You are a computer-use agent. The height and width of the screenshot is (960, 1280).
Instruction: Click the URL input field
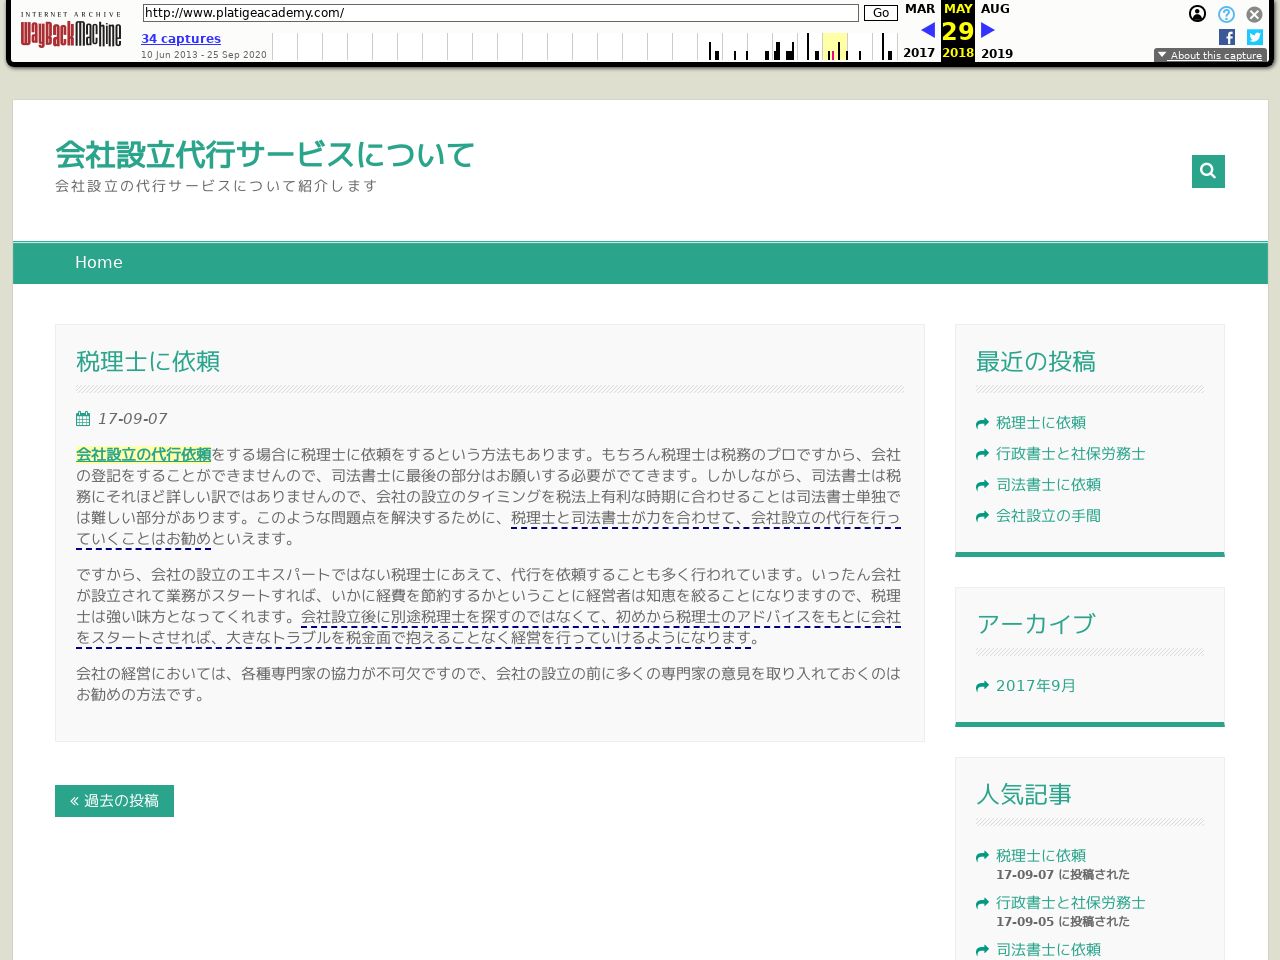[x=500, y=13]
